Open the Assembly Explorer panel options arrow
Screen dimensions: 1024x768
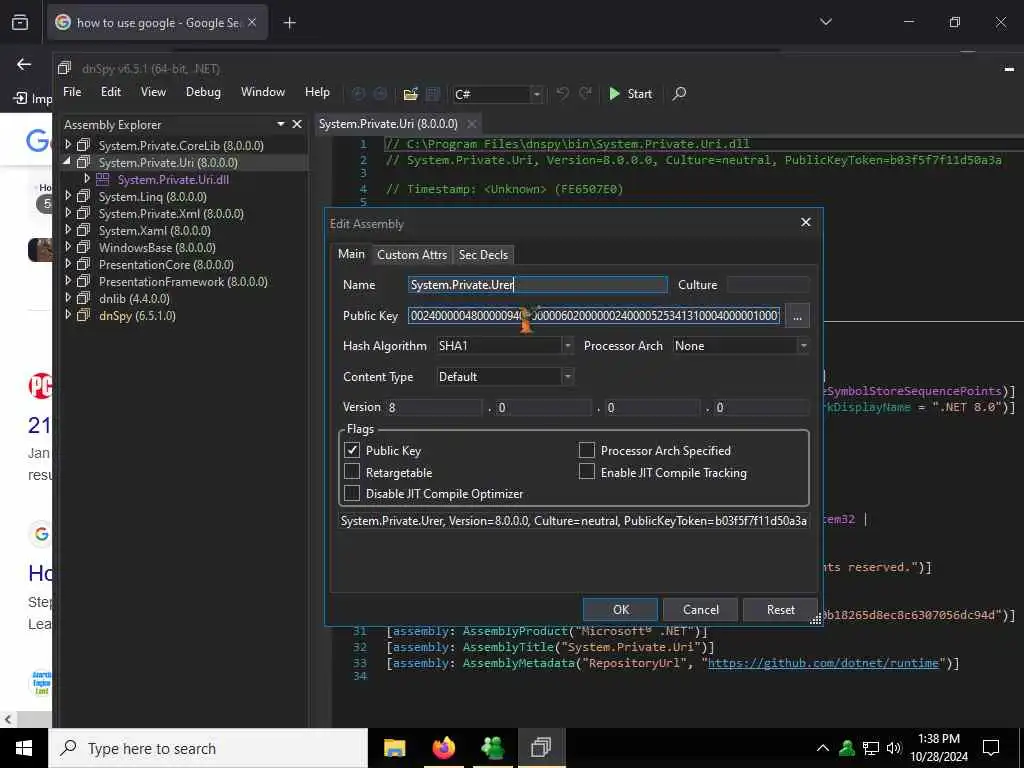(x=281, y=124)
